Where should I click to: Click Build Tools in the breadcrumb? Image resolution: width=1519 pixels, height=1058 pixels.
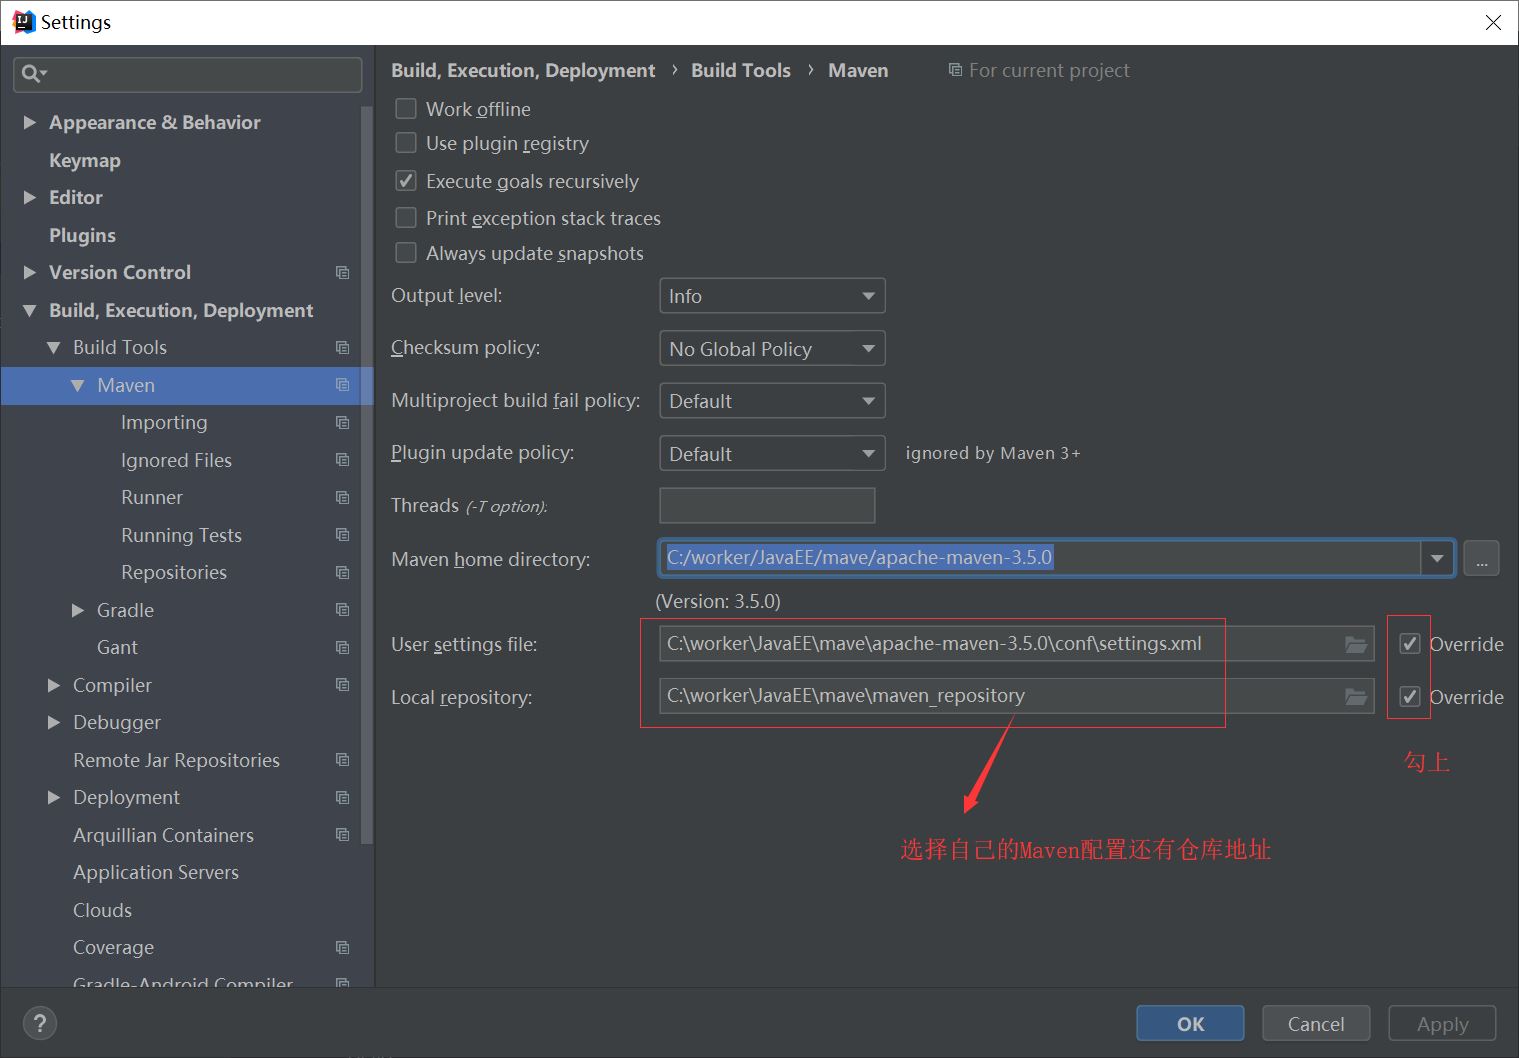[x=741, y=70]
